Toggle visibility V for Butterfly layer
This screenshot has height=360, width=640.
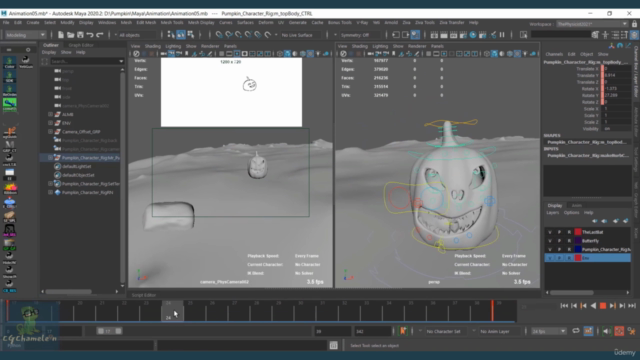(x=550, y=241)
